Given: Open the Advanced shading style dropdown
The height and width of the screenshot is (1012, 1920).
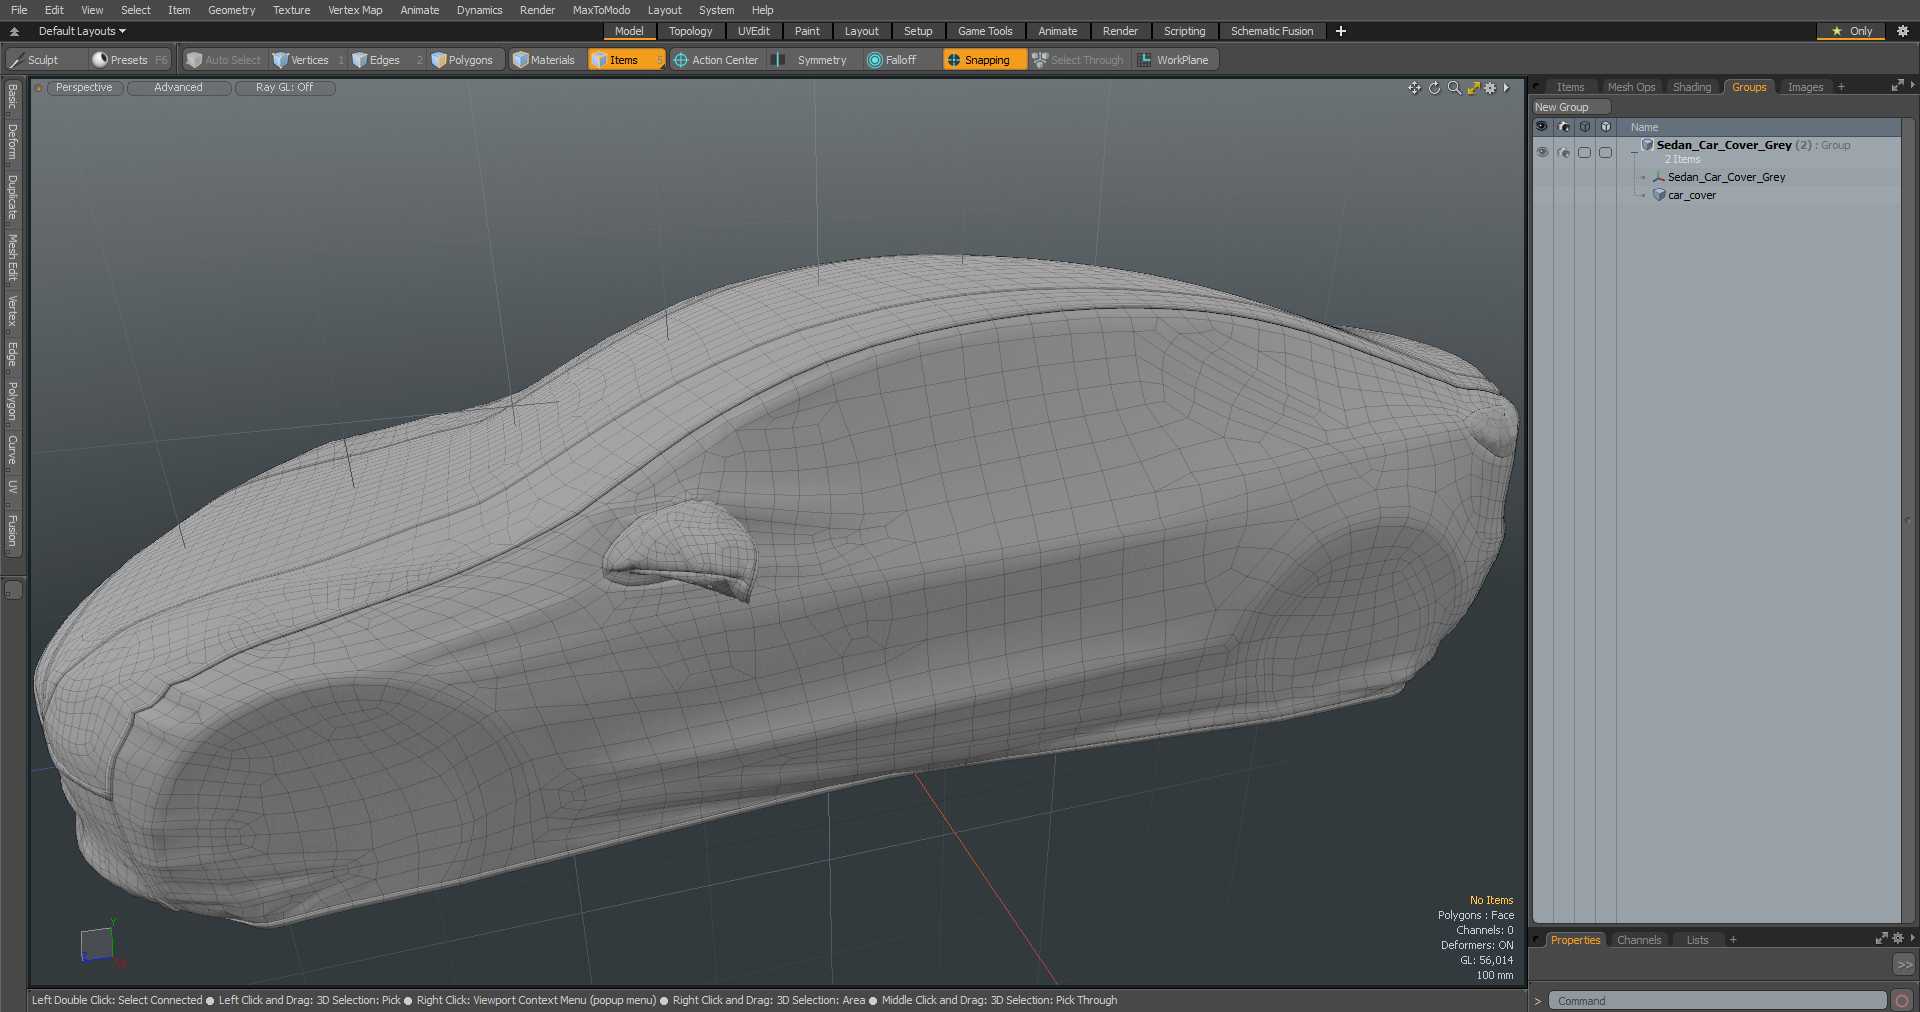Looking at the screenshot, I should [x=179, y=88].
